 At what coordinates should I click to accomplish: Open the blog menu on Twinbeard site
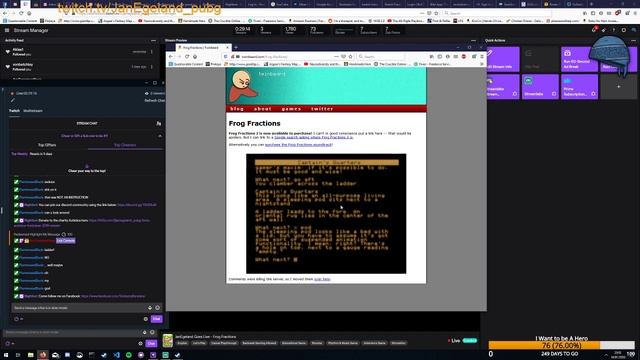coord(237,109)
